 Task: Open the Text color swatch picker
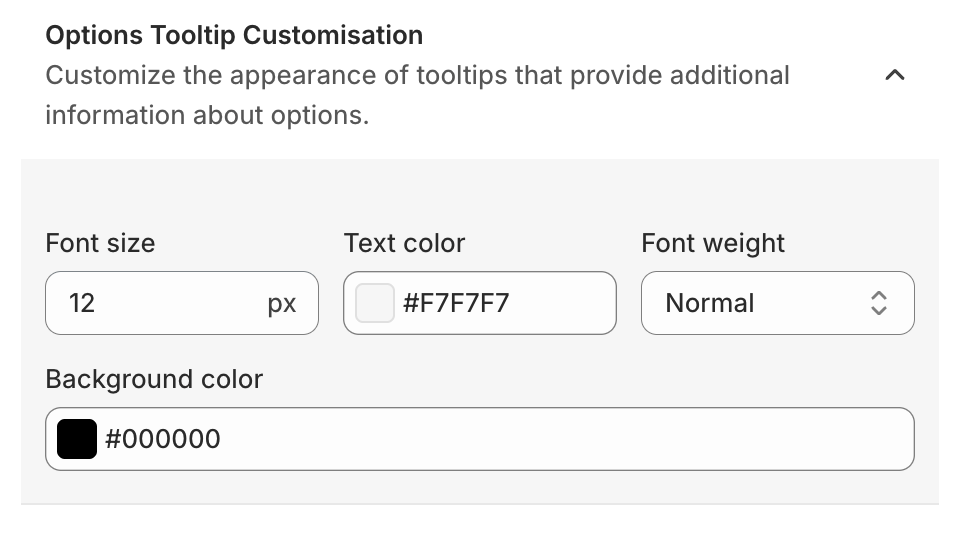coord(375,303)
